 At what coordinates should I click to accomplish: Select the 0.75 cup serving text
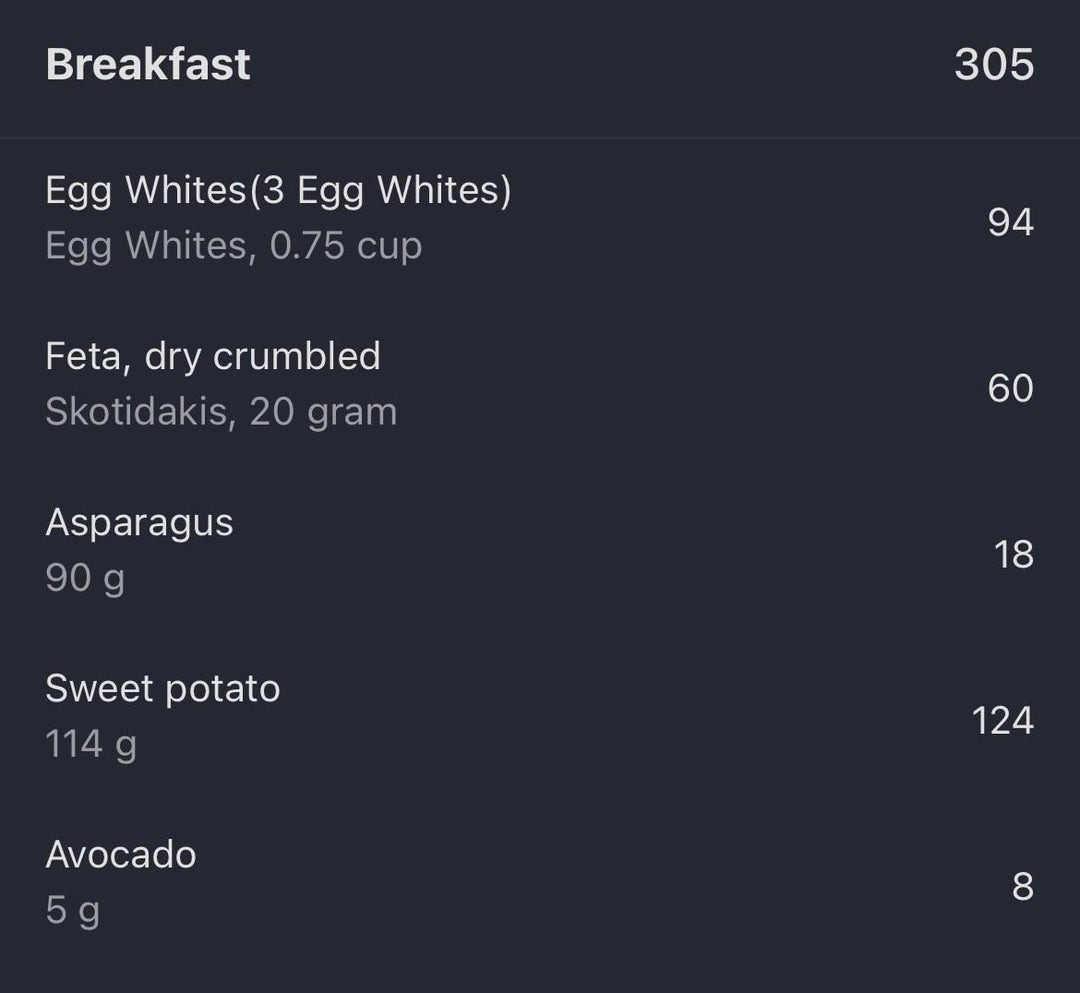[x=346, y=246]
